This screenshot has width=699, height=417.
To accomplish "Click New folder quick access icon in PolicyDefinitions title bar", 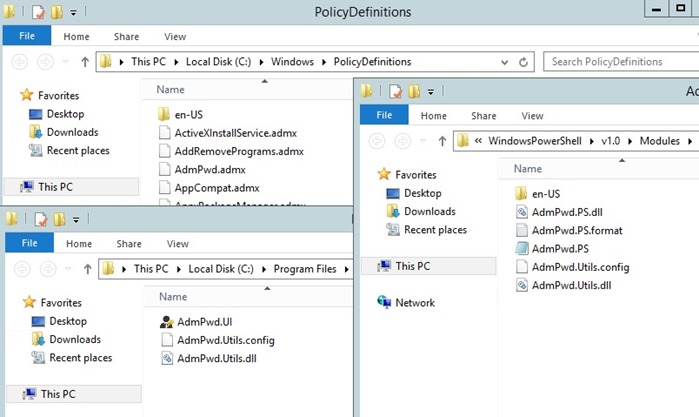I will click(x=57, y=12).
